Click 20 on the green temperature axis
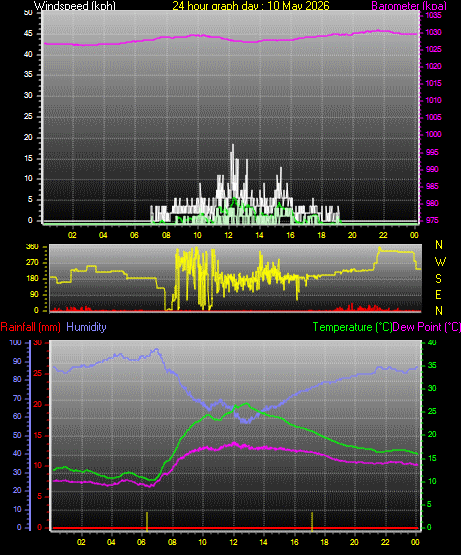This screenshot has width=461, height=555. click(432, 434)
